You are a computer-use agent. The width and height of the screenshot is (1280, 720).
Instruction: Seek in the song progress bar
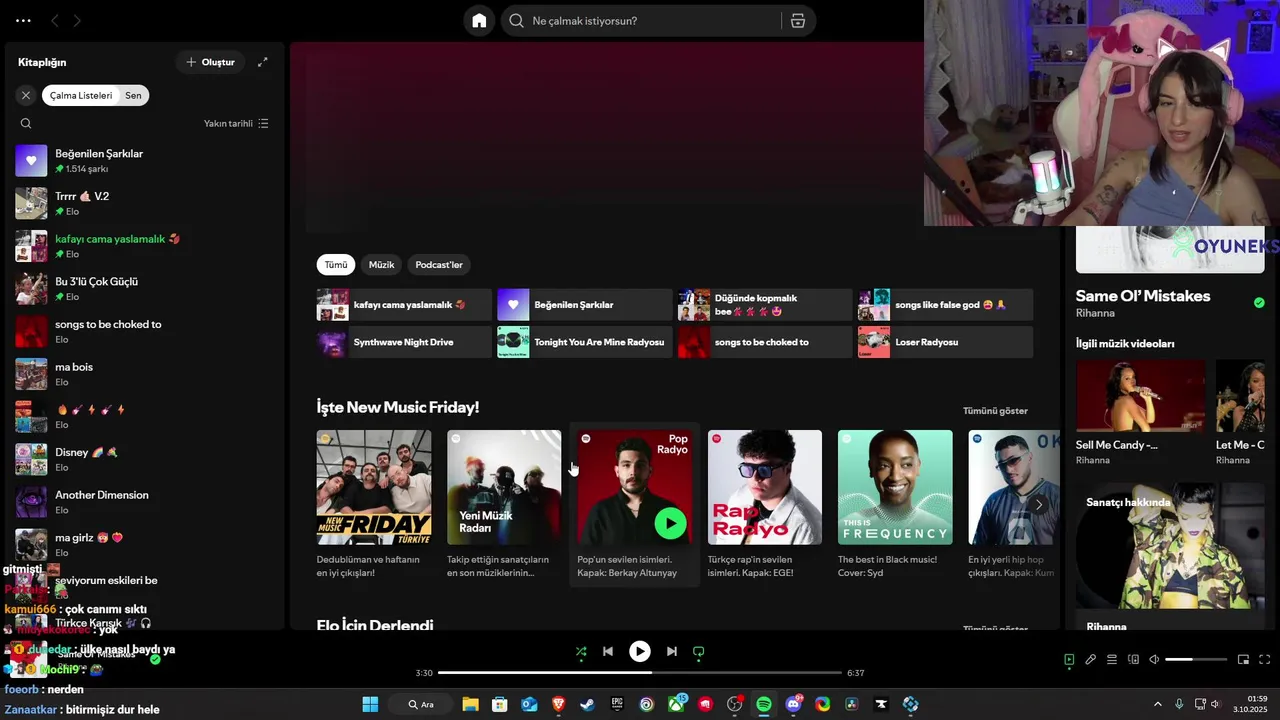(x=640, y=673)
